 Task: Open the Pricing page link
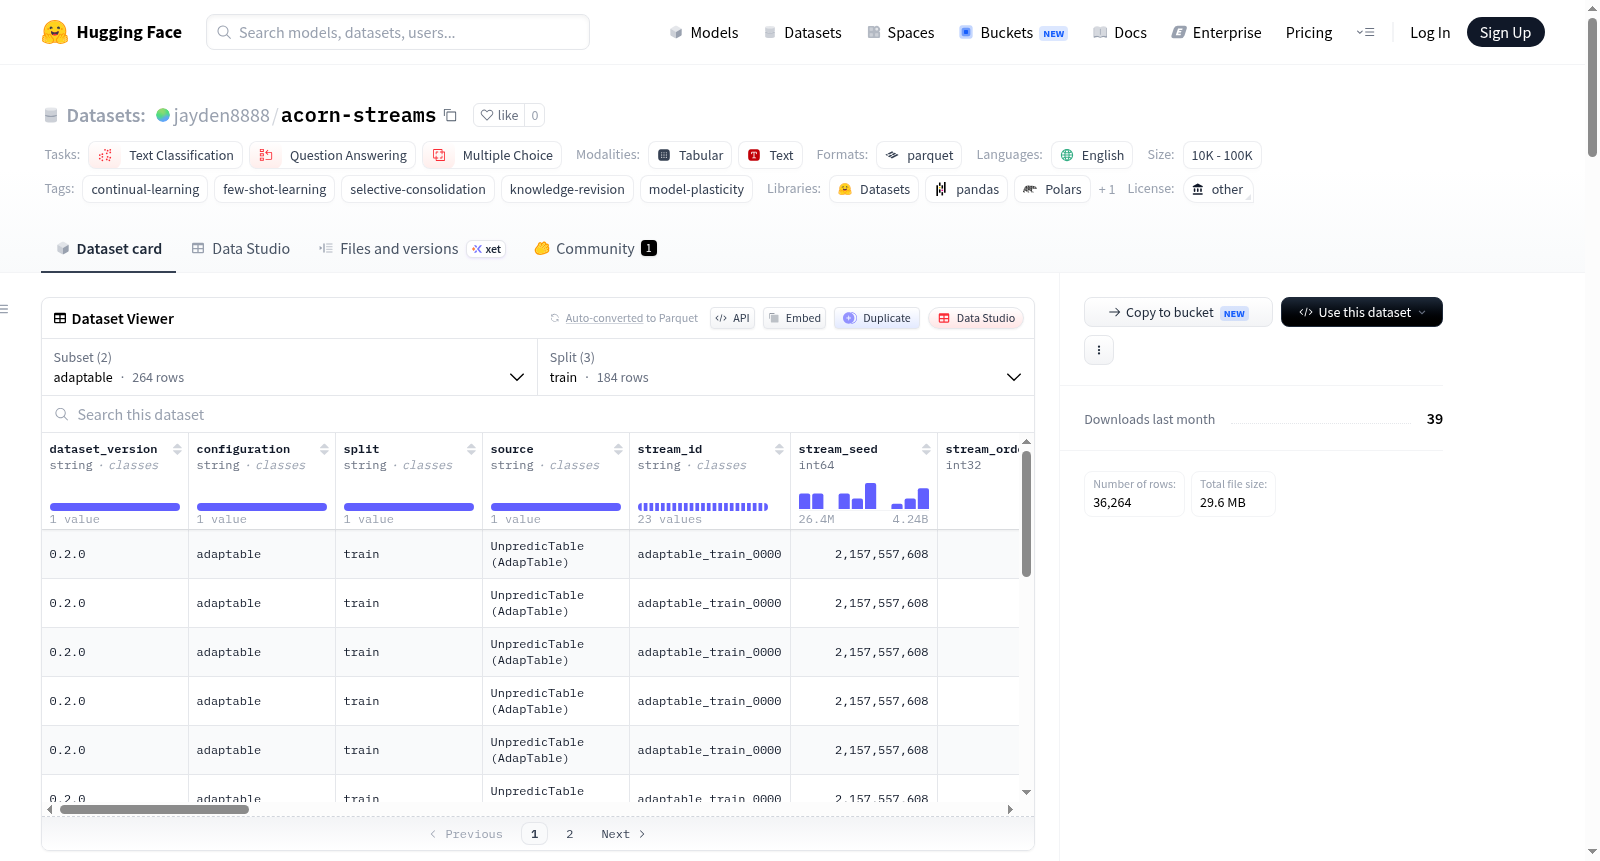(x=1309, y=32)
